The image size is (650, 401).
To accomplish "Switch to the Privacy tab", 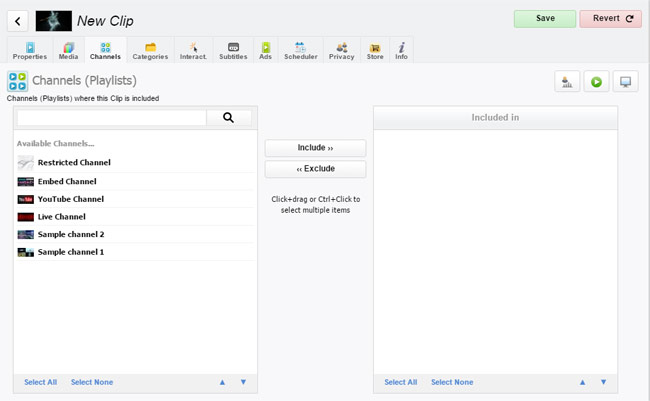I will point(341,50).
